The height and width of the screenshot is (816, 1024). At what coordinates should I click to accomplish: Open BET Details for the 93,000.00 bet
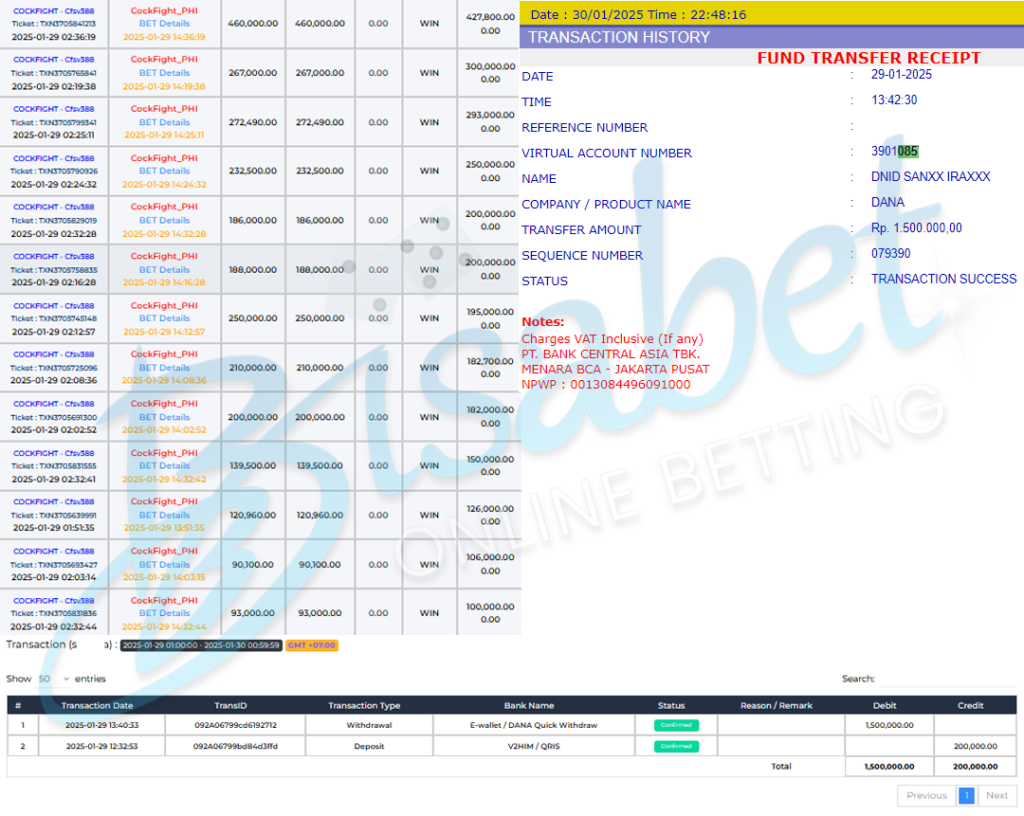coord(164,613)
